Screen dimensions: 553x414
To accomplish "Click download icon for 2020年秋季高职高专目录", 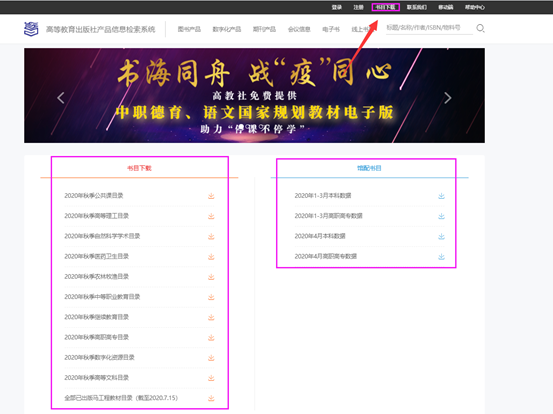I will point(211,337).
